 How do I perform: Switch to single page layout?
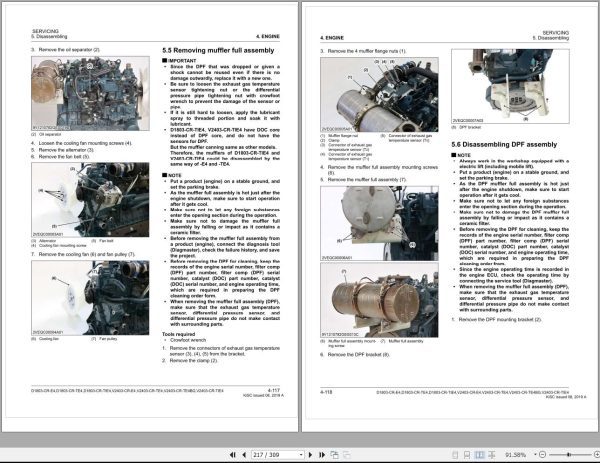tap(455, 455)
